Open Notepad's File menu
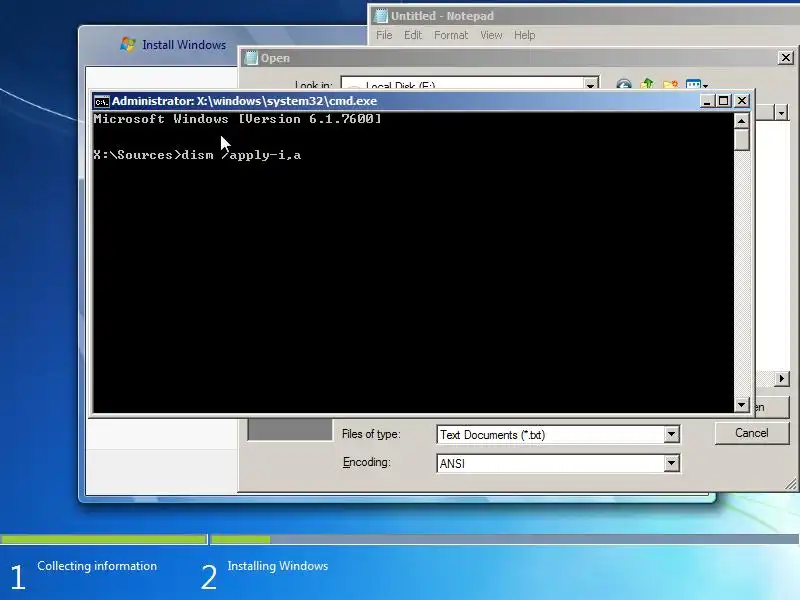800x600 pixels. click(384, 35)
